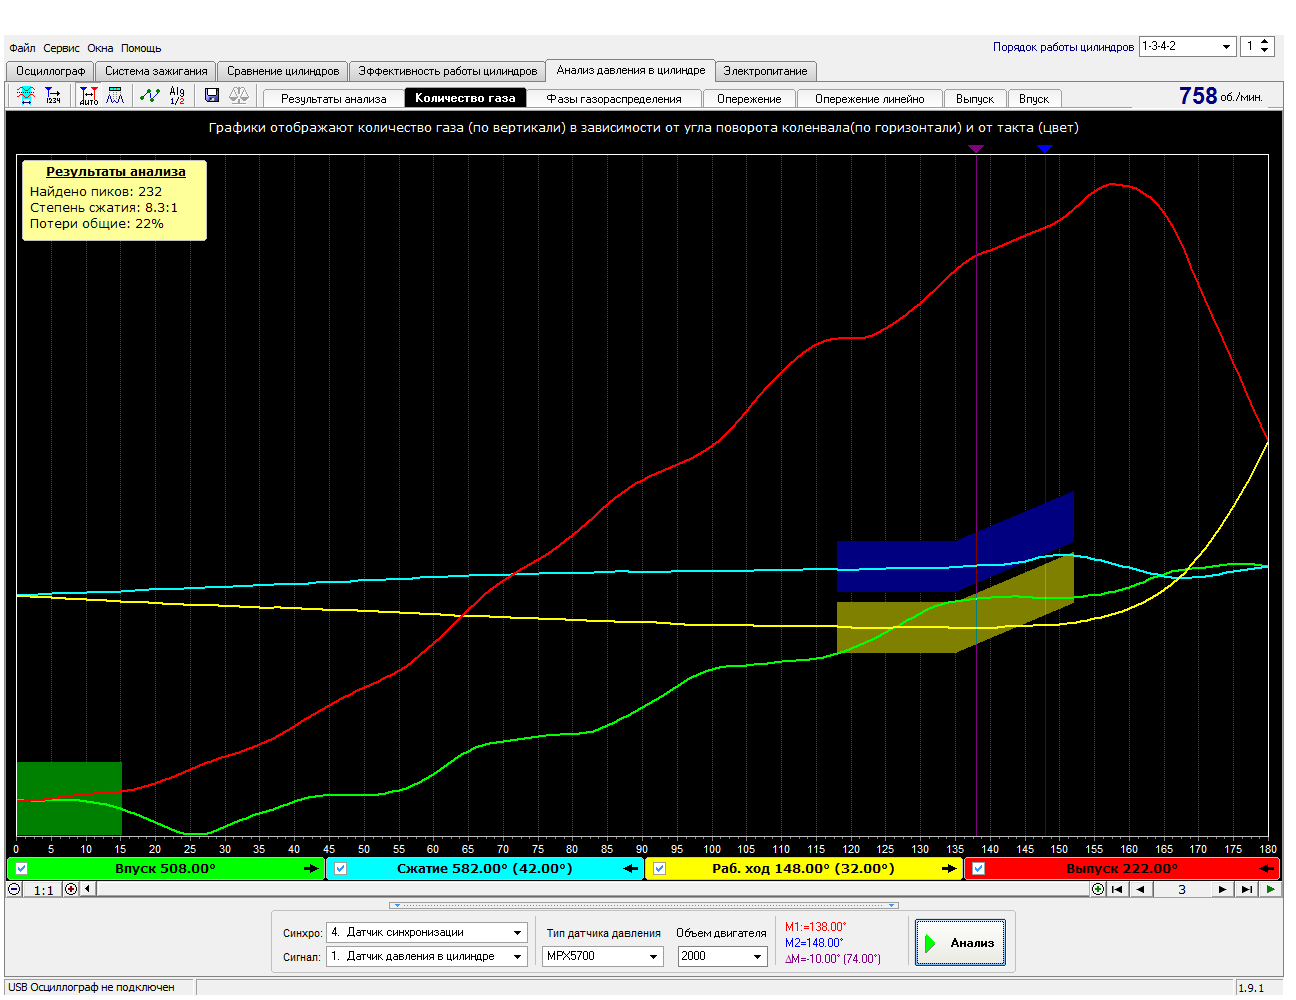Screen dimensions: 1296x1000
Task: Jump to the first page with the skip-back button
Action: point(1117,889)
